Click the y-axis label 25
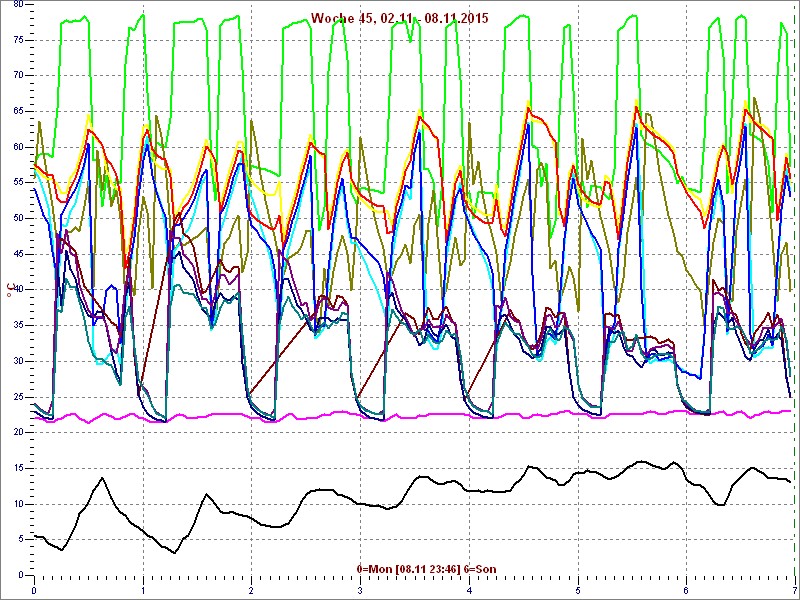Viewport: 800px width, 600px height. pos(17,397)
